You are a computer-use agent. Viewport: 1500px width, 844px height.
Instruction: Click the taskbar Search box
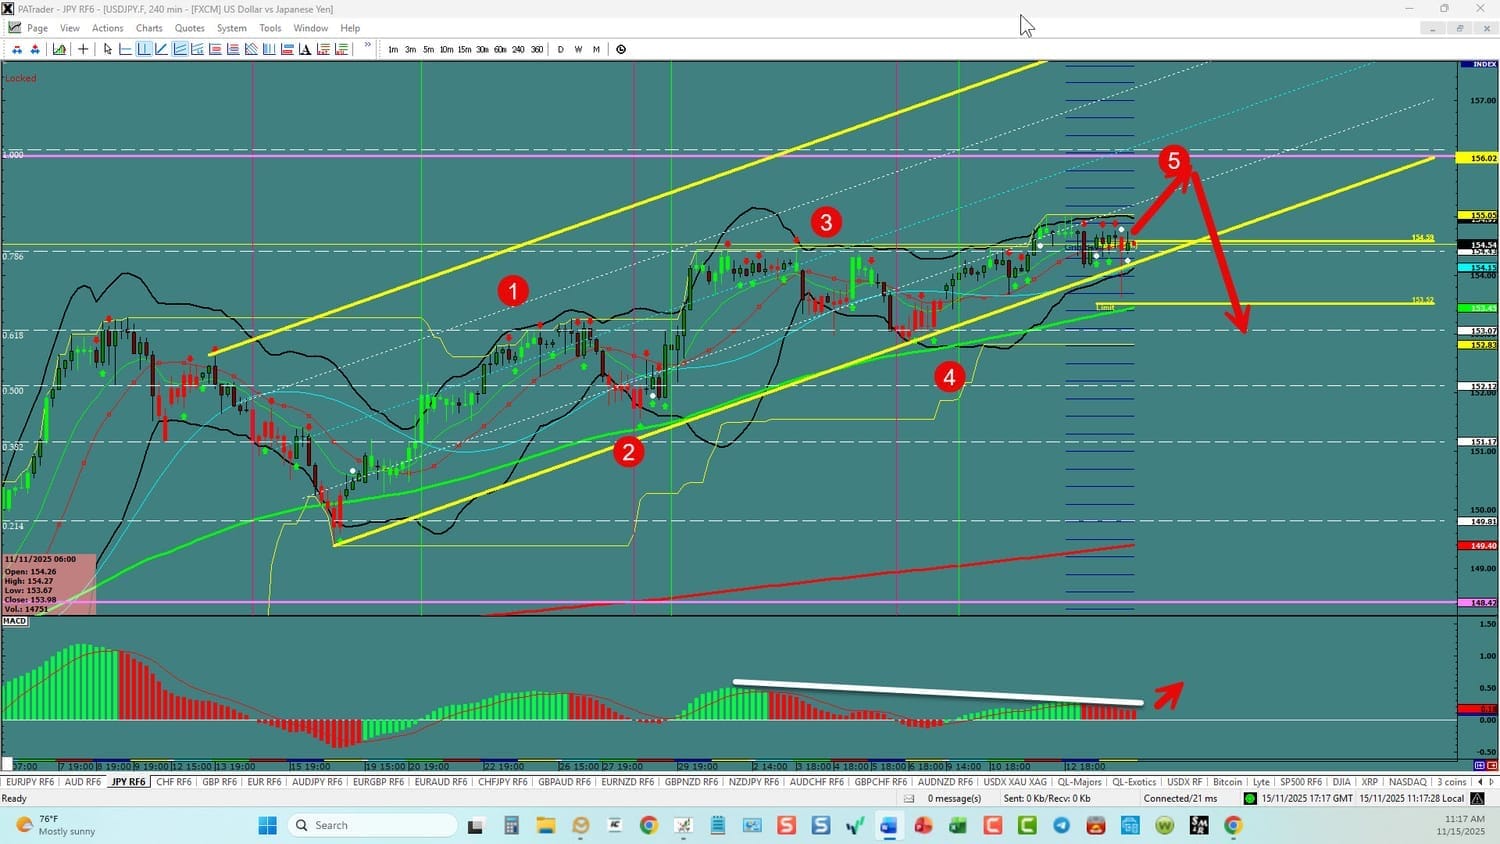point(372,825)
